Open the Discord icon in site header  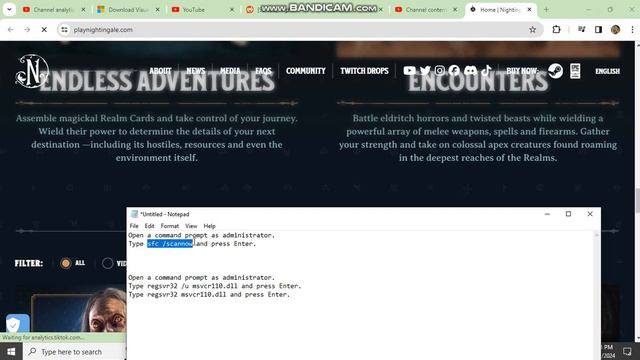tap(470, 71)
